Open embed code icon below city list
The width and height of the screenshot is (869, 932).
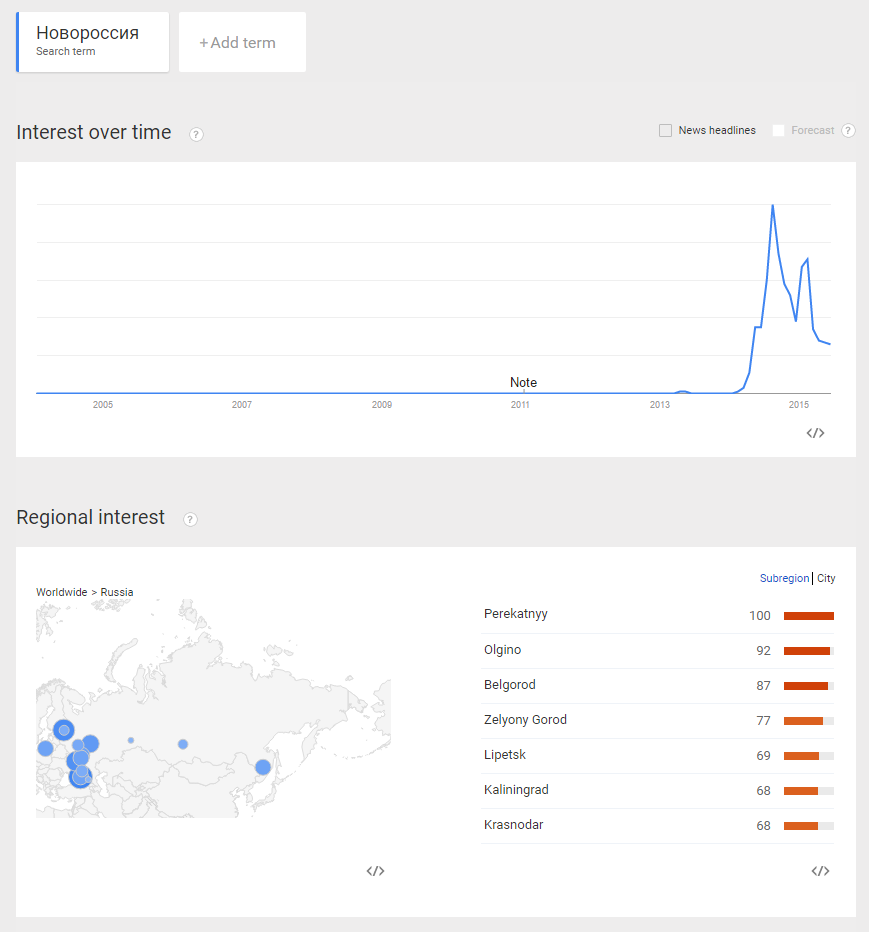(820, 871)
